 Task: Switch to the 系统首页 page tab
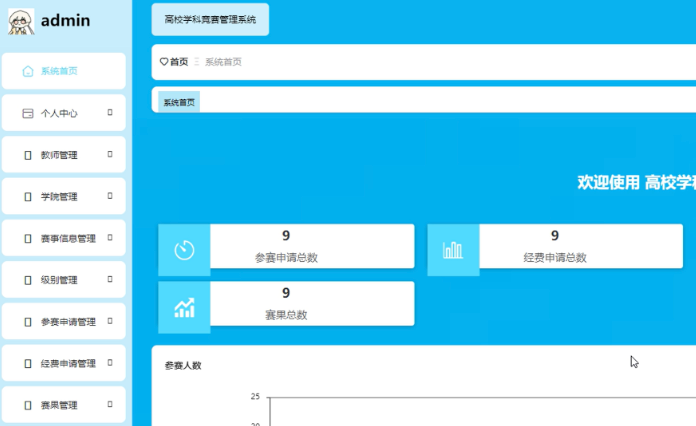tap(179, 102)
